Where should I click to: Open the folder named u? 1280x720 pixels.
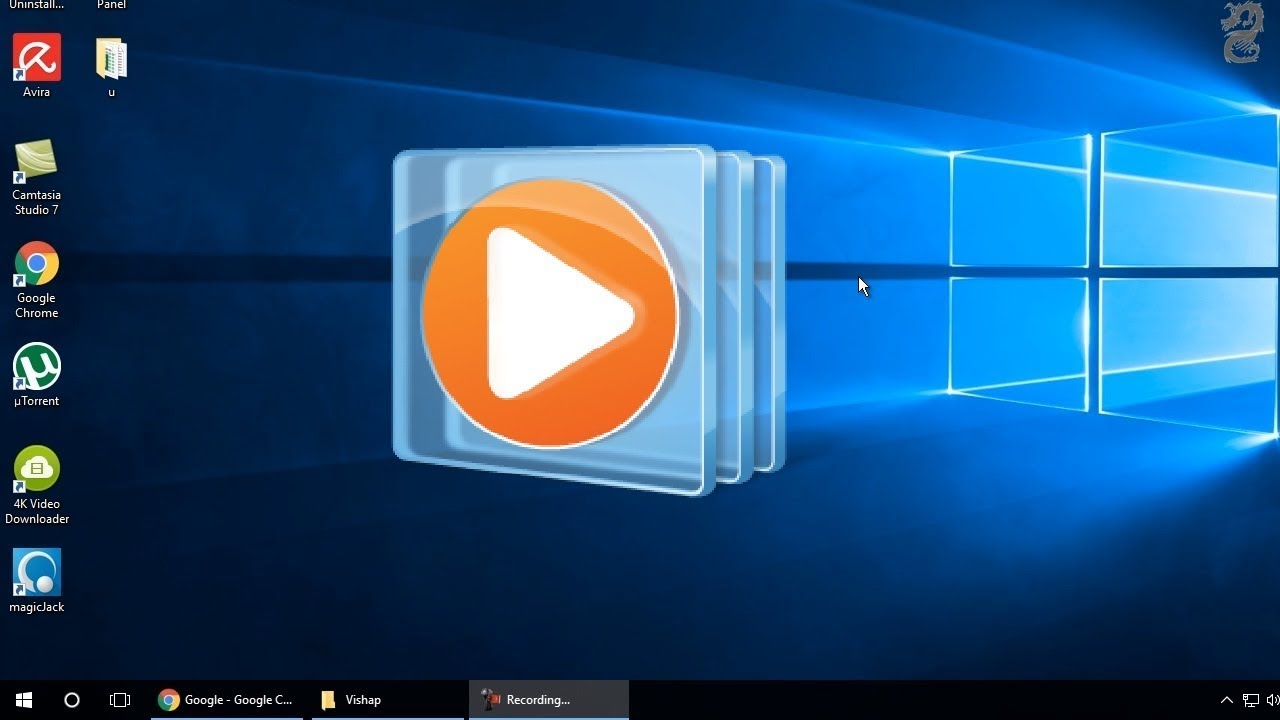(x=111, y=66)
